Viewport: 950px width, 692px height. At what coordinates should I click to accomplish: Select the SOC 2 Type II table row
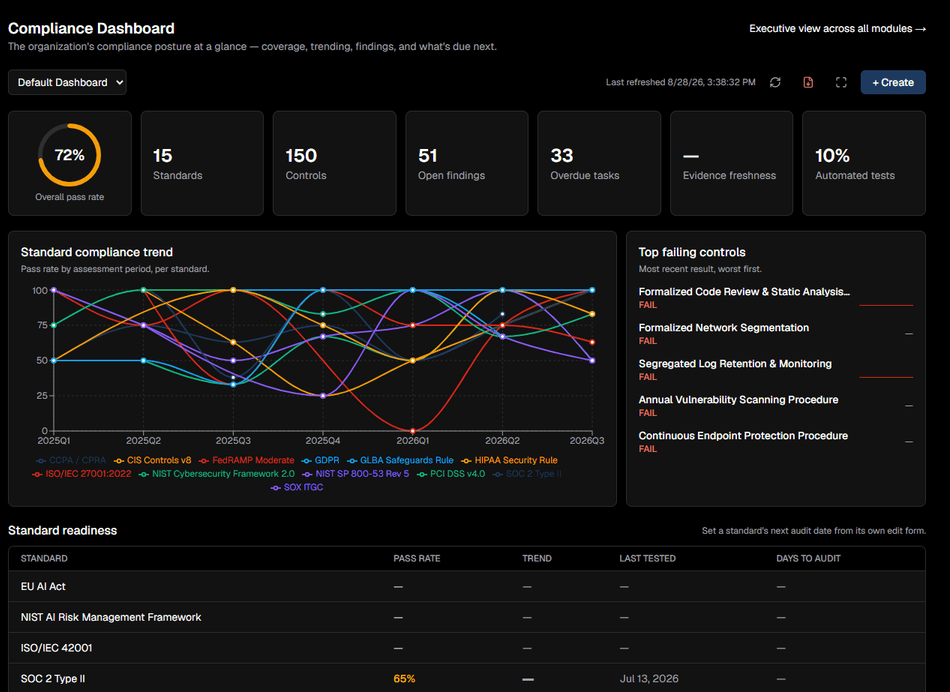pyautogui.click(x=467, y=679)
